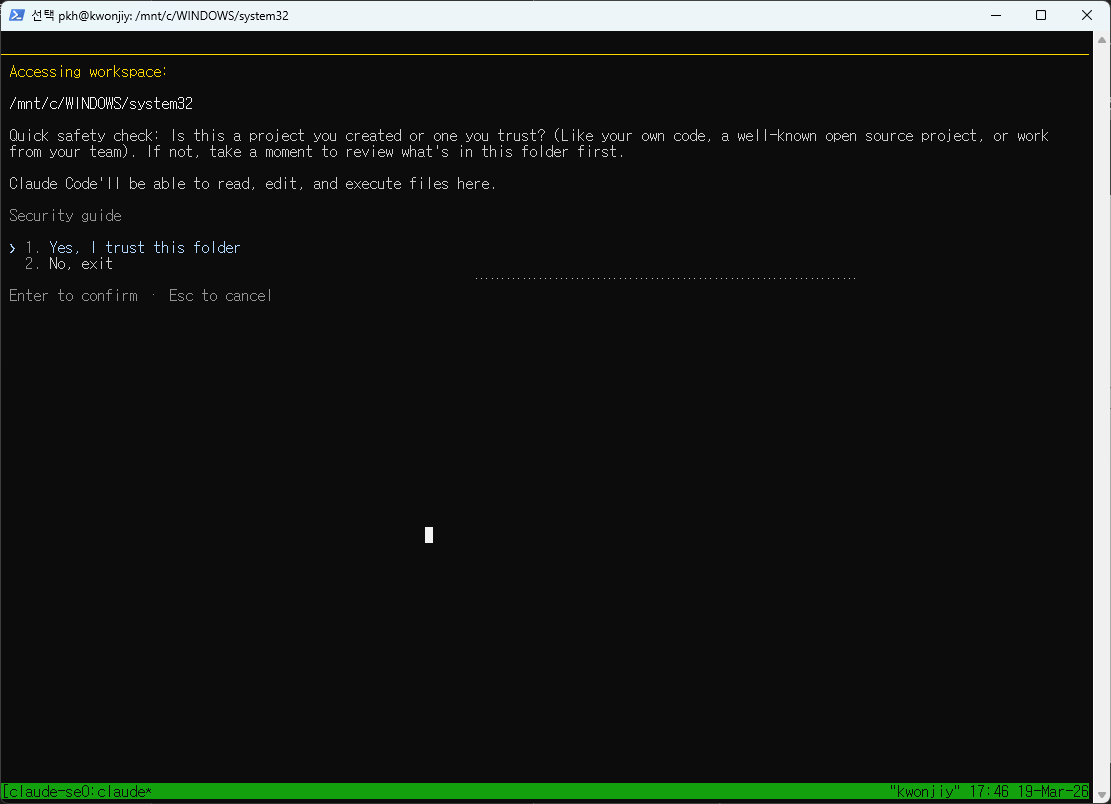Screen dimensions: 1111x804
Task: Click the /mnt/c/WINDOWS/system32 path text
Action: click(x=101, y=103)
